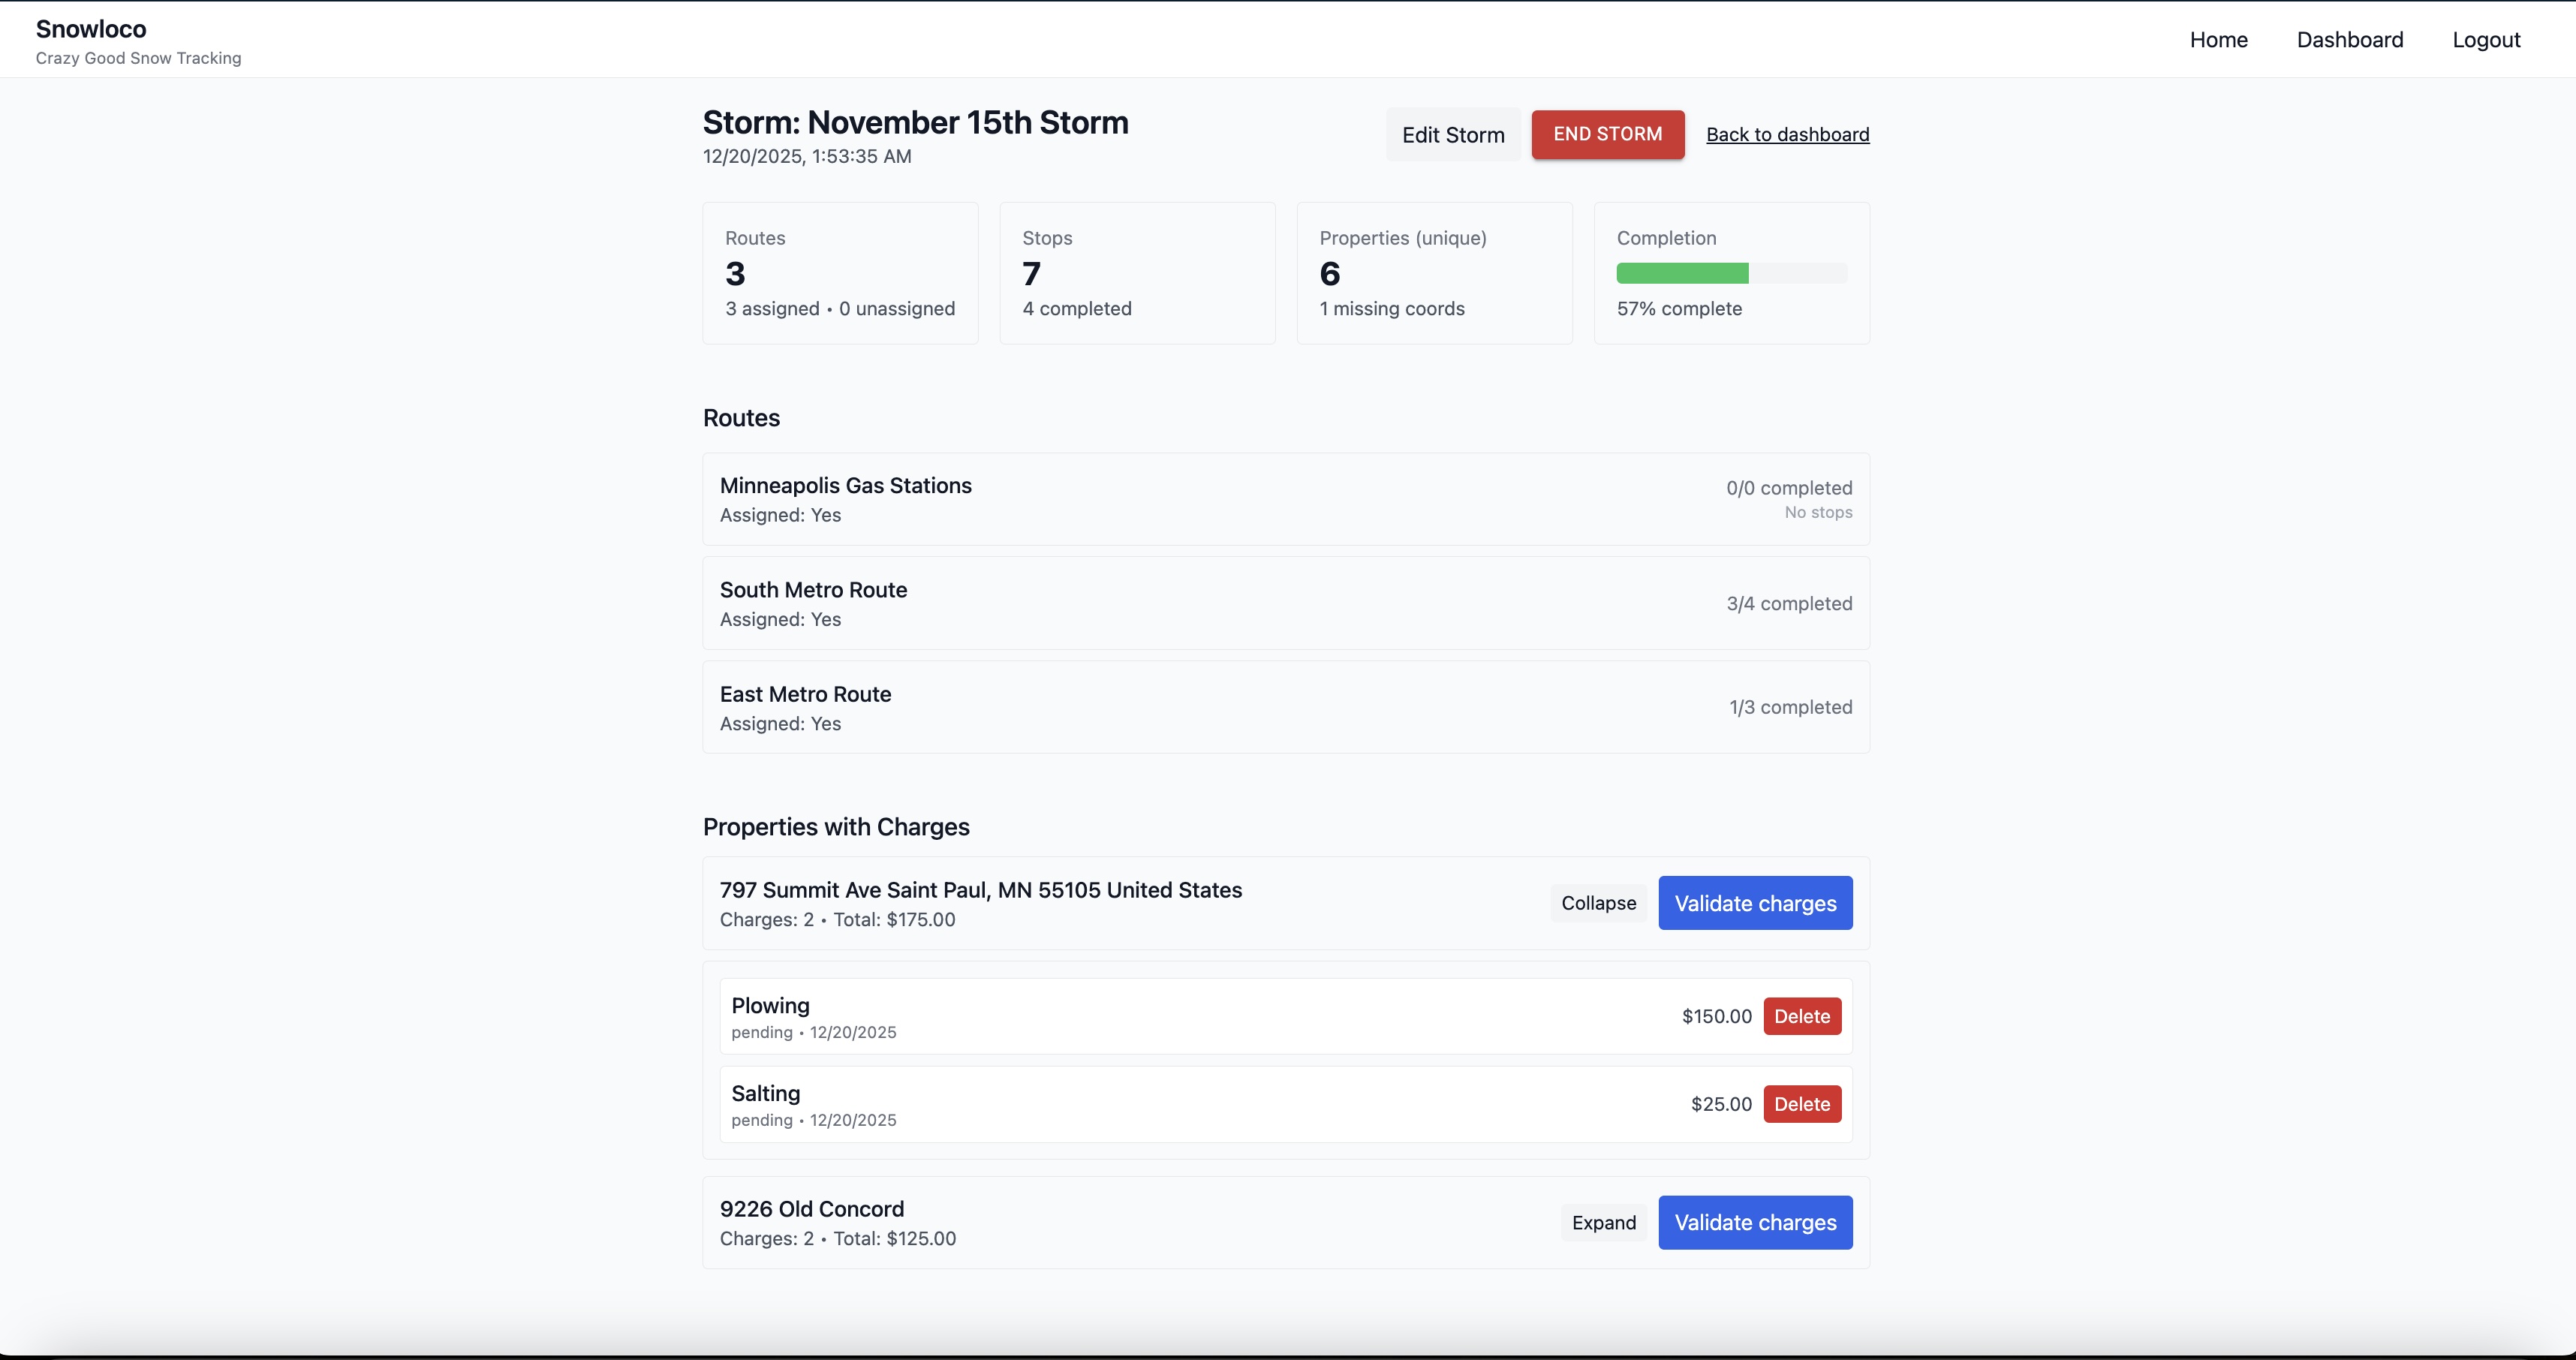This screenshot has height=1360, width=2576.
Task: Follow the Back to dashboard link
Action: pos(1787,134)
